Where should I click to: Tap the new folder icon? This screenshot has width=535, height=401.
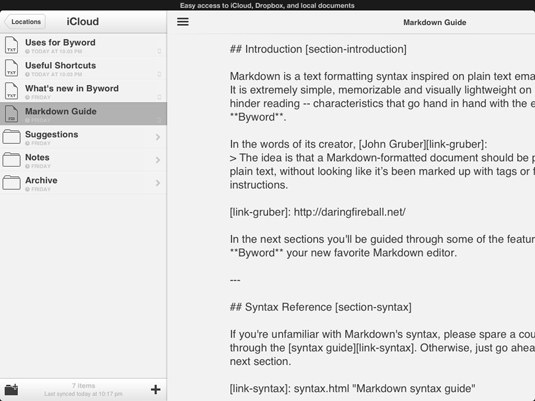click(11, 389)
